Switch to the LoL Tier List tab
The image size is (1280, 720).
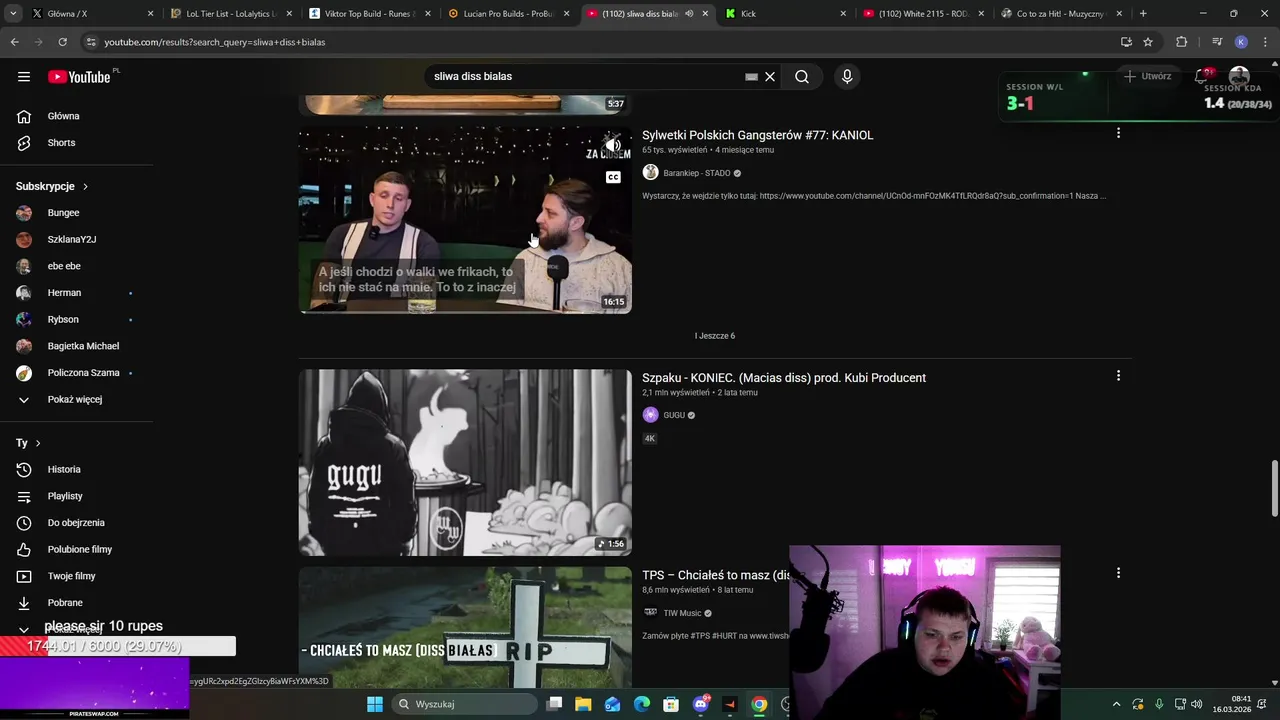230,14
